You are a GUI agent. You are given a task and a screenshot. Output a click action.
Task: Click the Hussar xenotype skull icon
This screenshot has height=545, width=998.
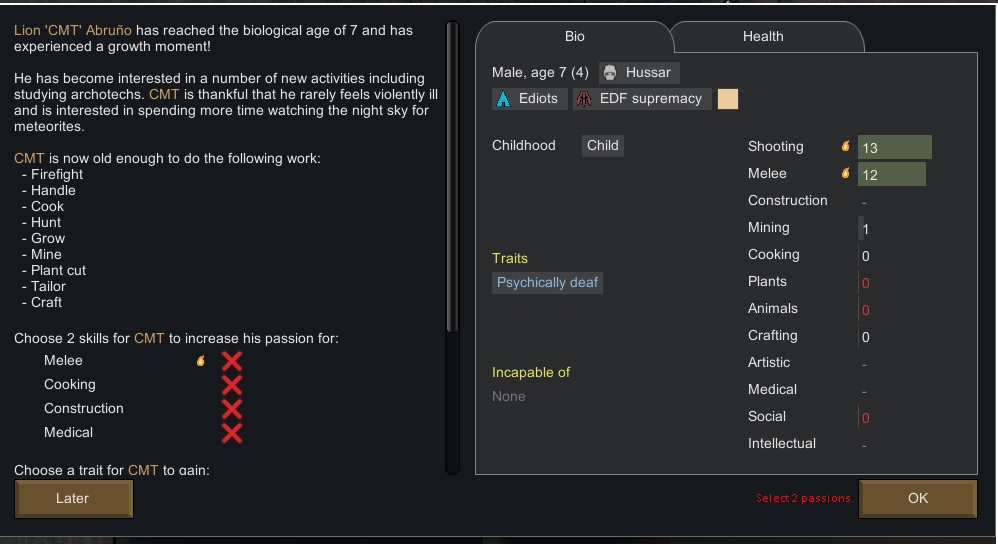[x=610, y=73]
